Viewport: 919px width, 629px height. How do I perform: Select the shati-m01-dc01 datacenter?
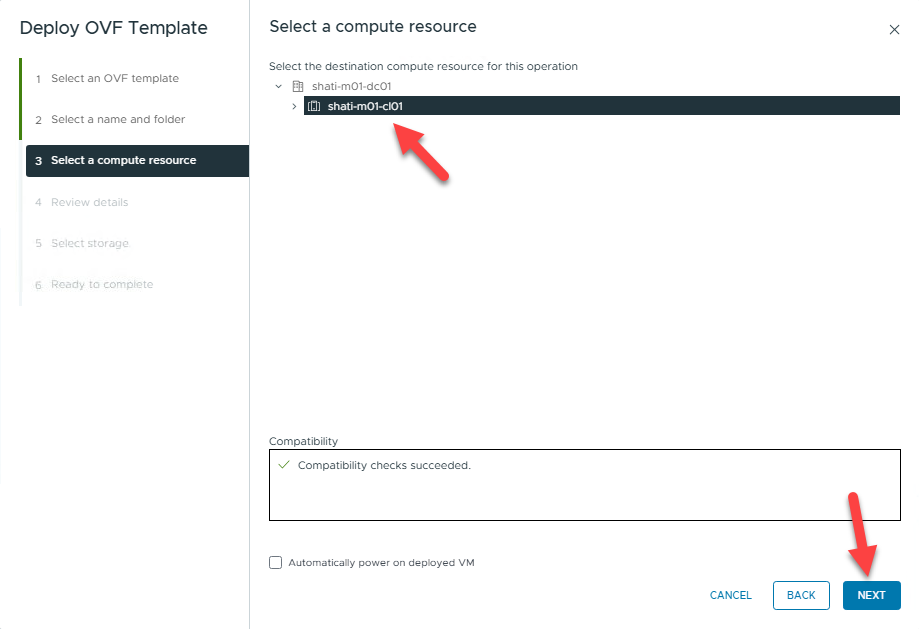(x=351, y=86)
